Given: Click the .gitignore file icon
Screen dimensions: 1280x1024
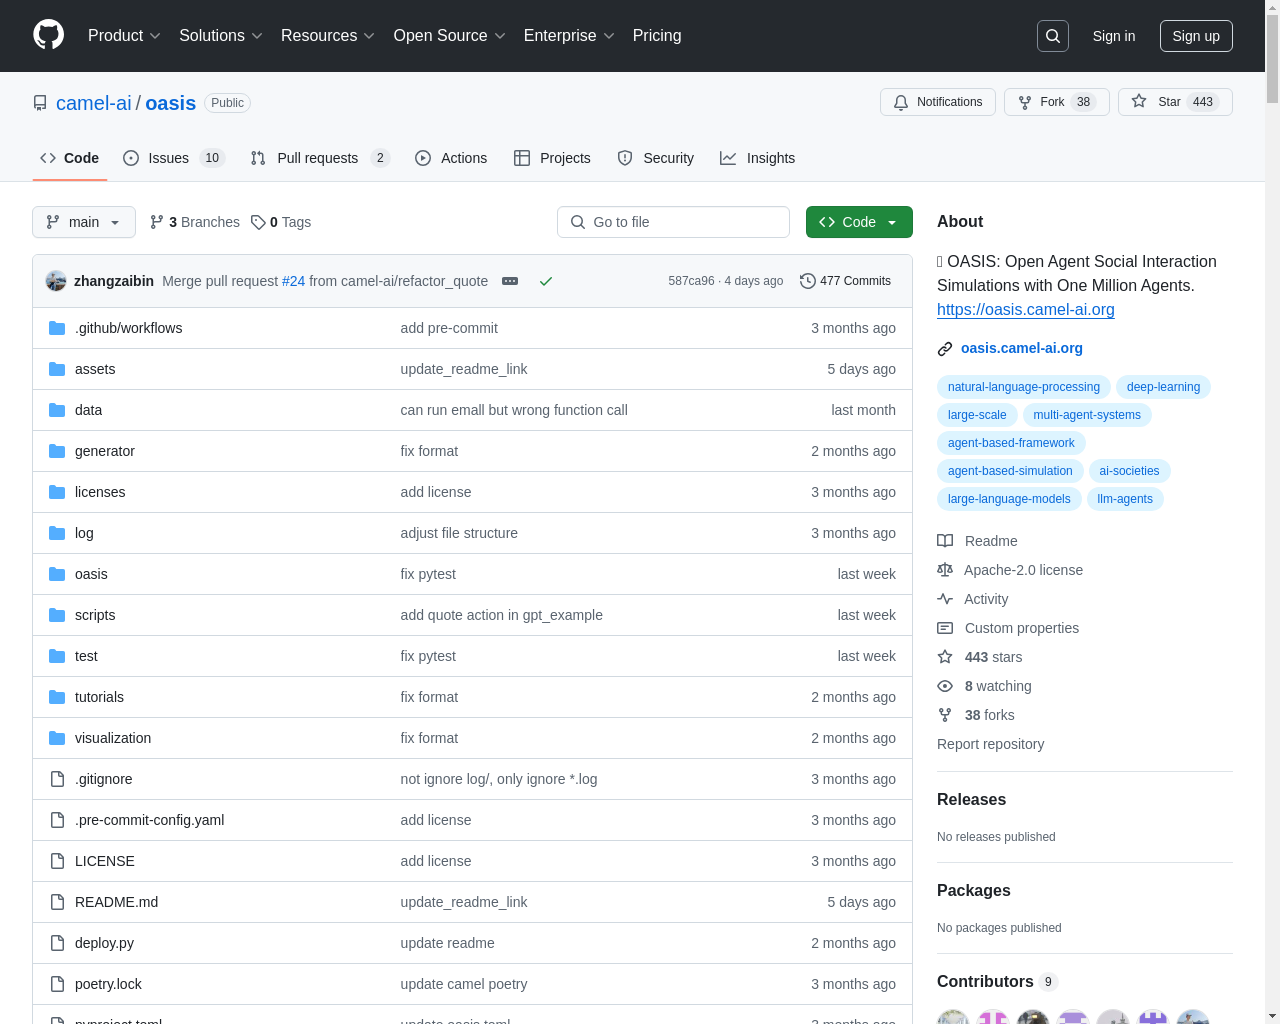Looking at the screenshot, I should 57,779.
